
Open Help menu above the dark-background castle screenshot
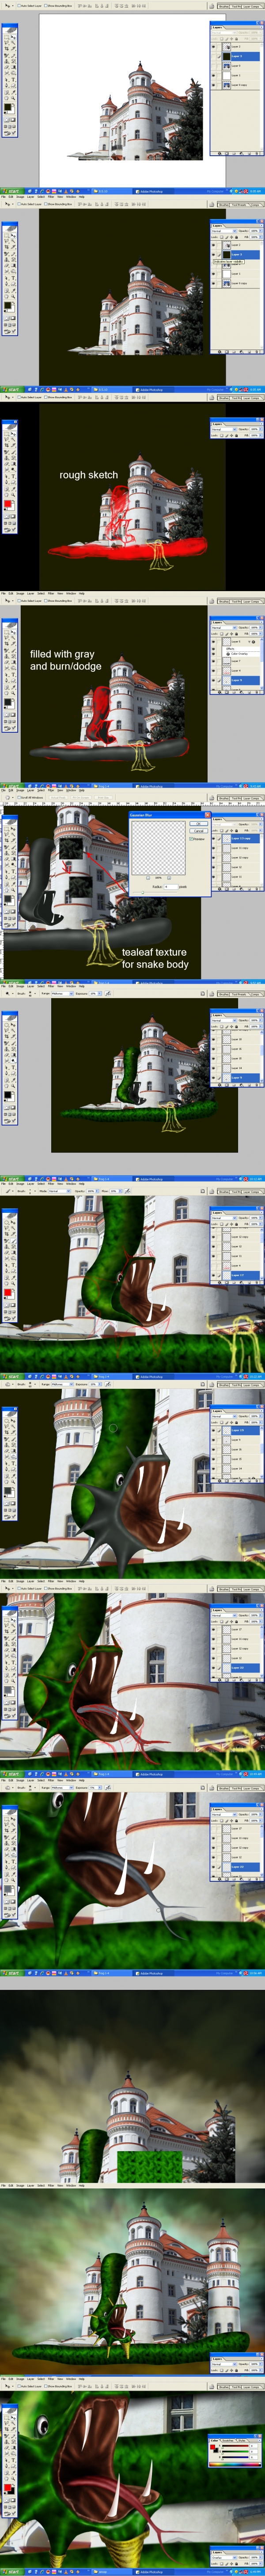tap(83, 196)
